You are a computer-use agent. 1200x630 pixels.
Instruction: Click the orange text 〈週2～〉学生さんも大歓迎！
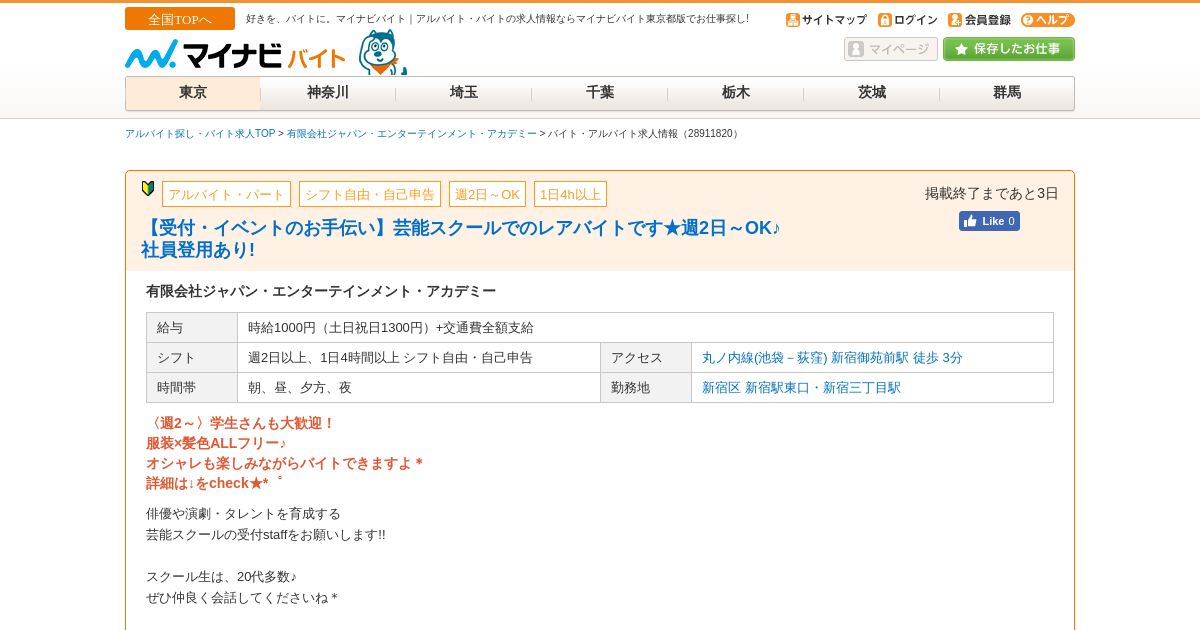[241, 423]
